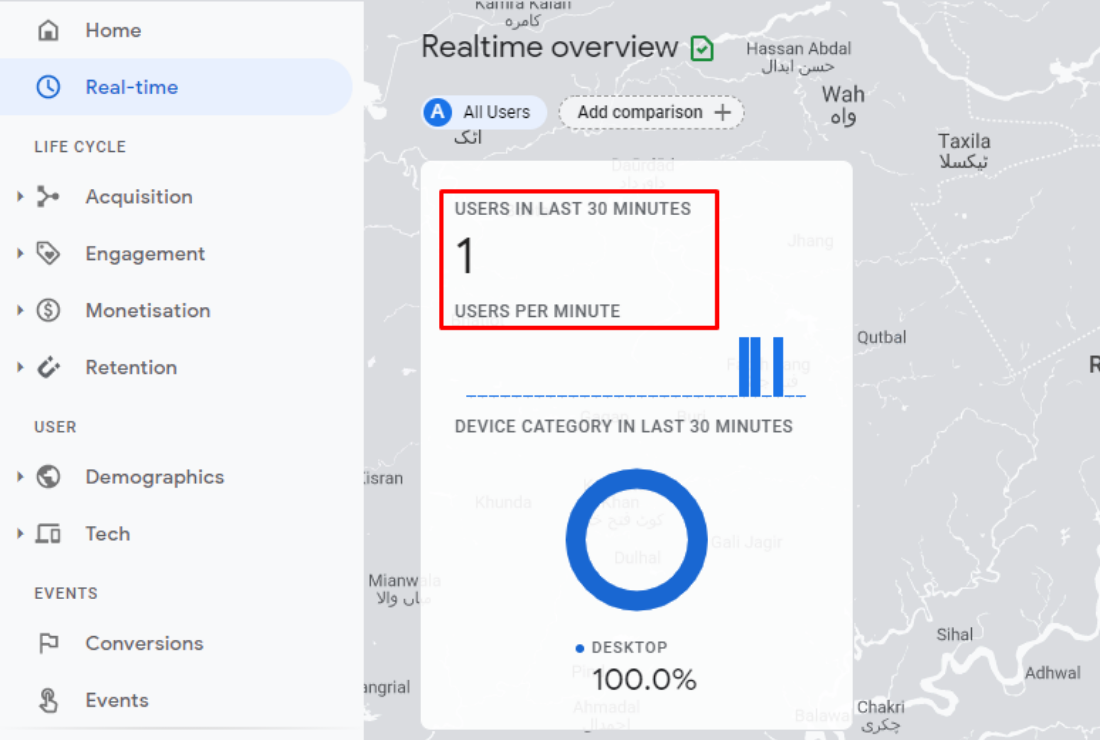This screenshot has width=1100, height=740.
Task: Click the DESKTOP legend label
Action: click(x=629, y=647)
